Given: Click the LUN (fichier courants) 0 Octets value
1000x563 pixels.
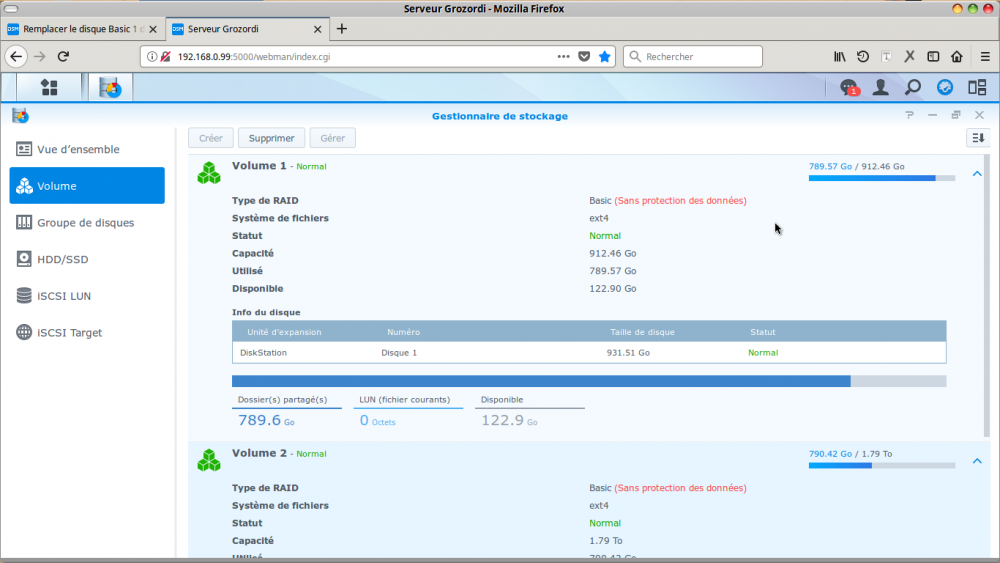Looking at the screenshot, I should 377,420.
